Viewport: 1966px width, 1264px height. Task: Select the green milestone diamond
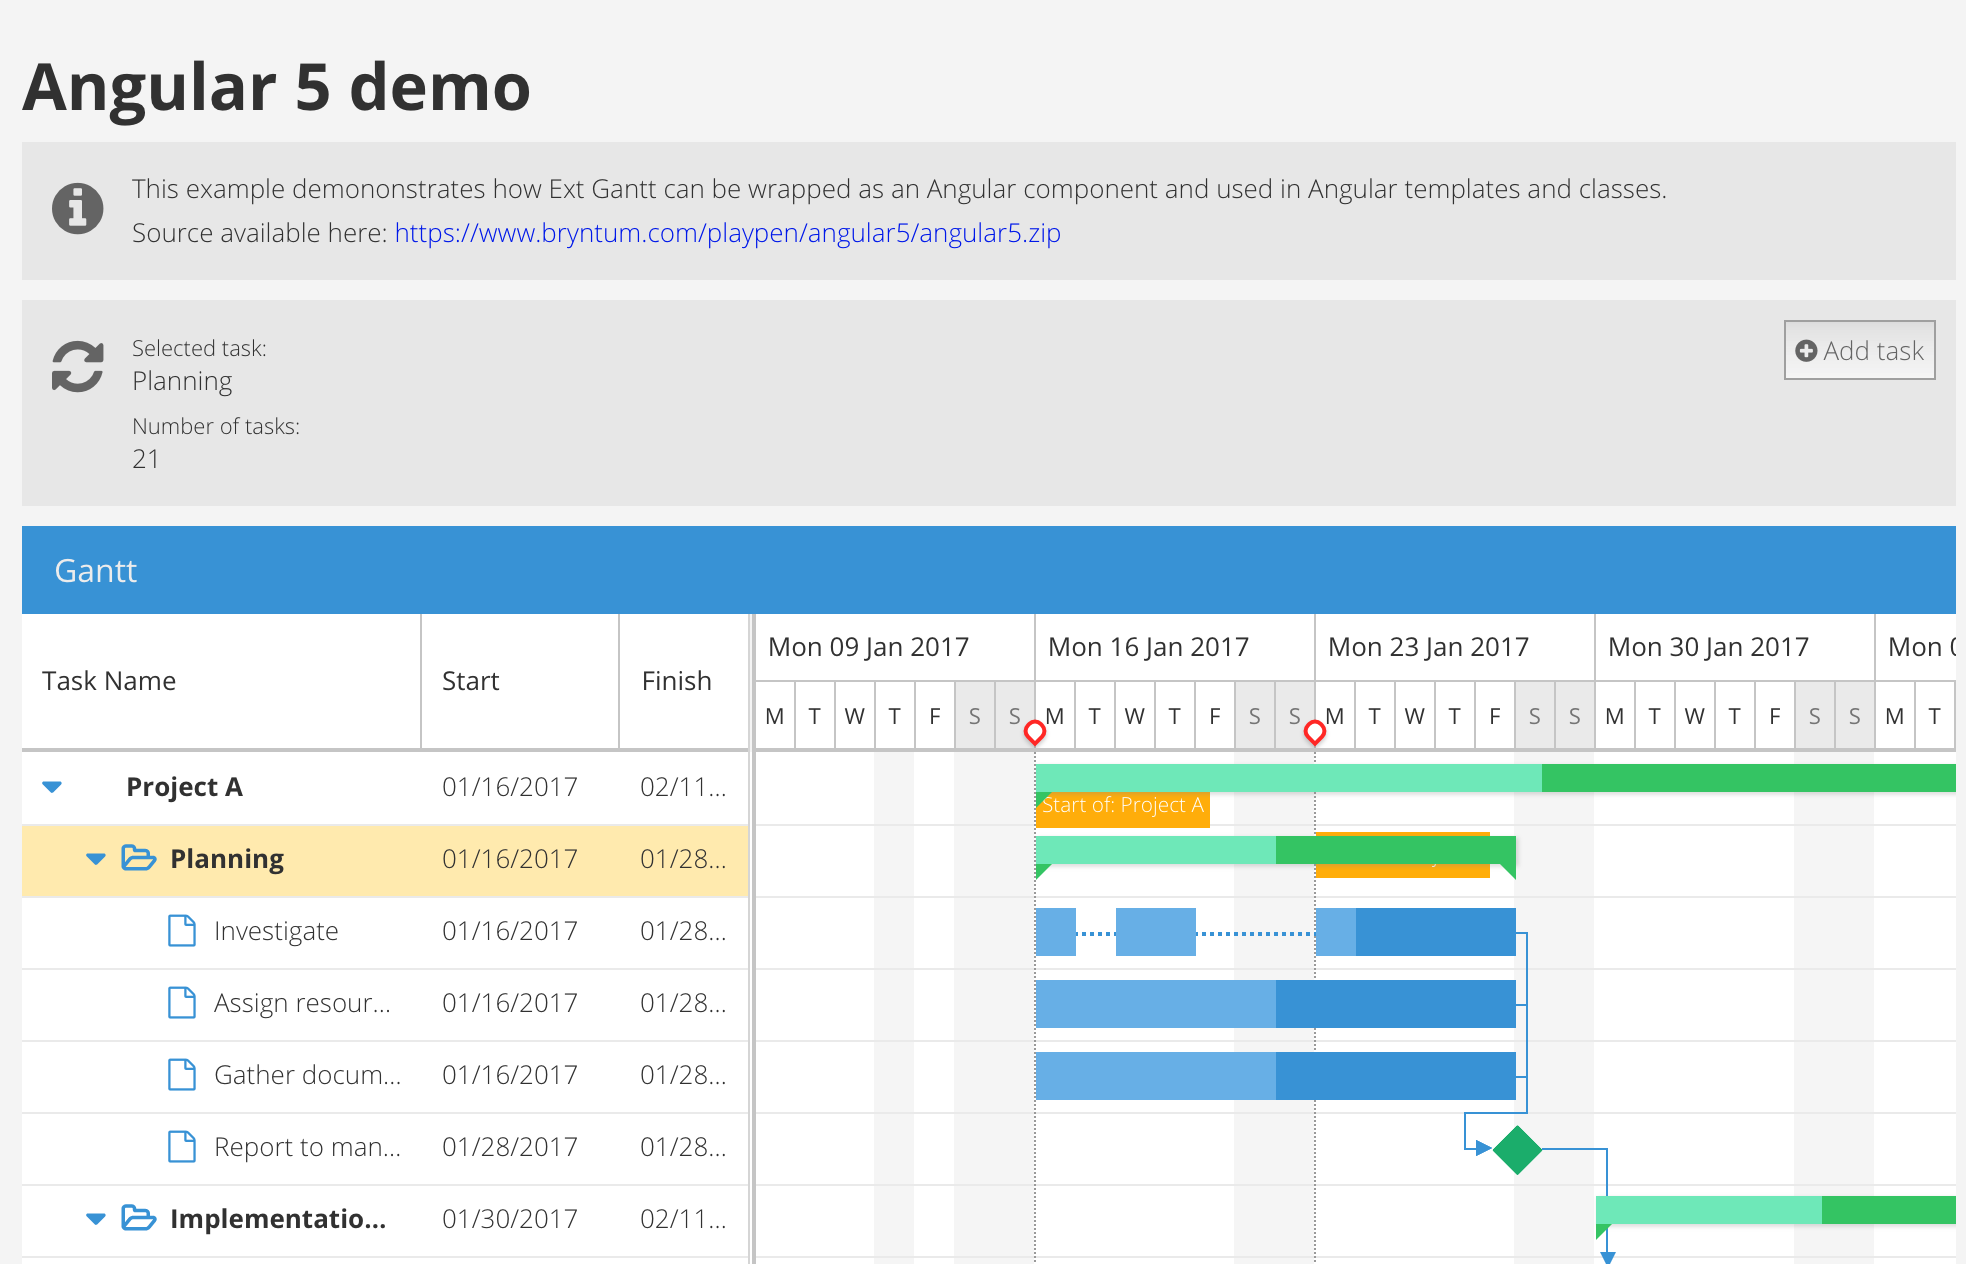pos(1519,1149)
